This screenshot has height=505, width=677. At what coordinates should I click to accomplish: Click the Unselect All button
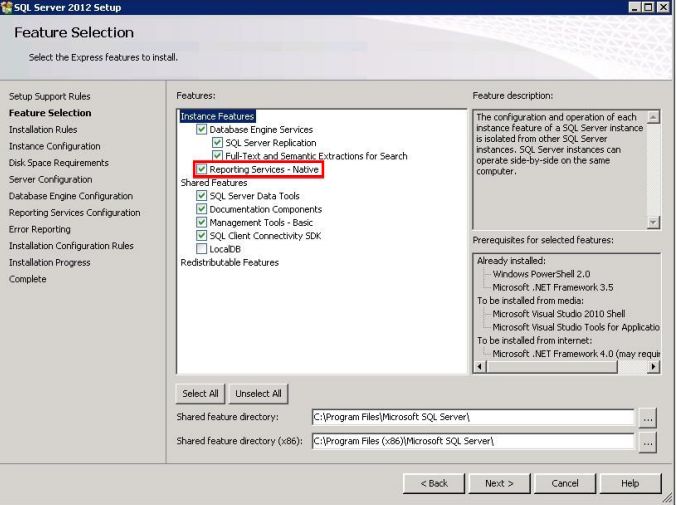pos(258,394)
